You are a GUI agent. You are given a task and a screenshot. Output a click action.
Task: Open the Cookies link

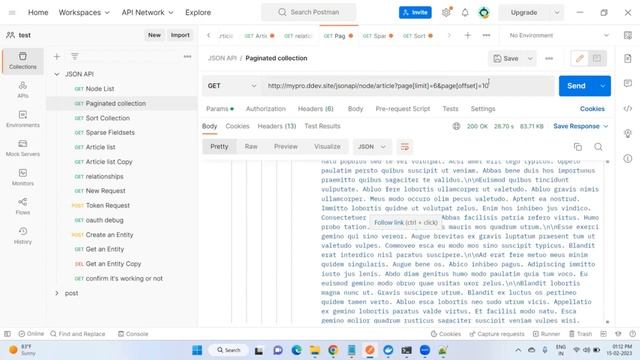pos(592,109)
